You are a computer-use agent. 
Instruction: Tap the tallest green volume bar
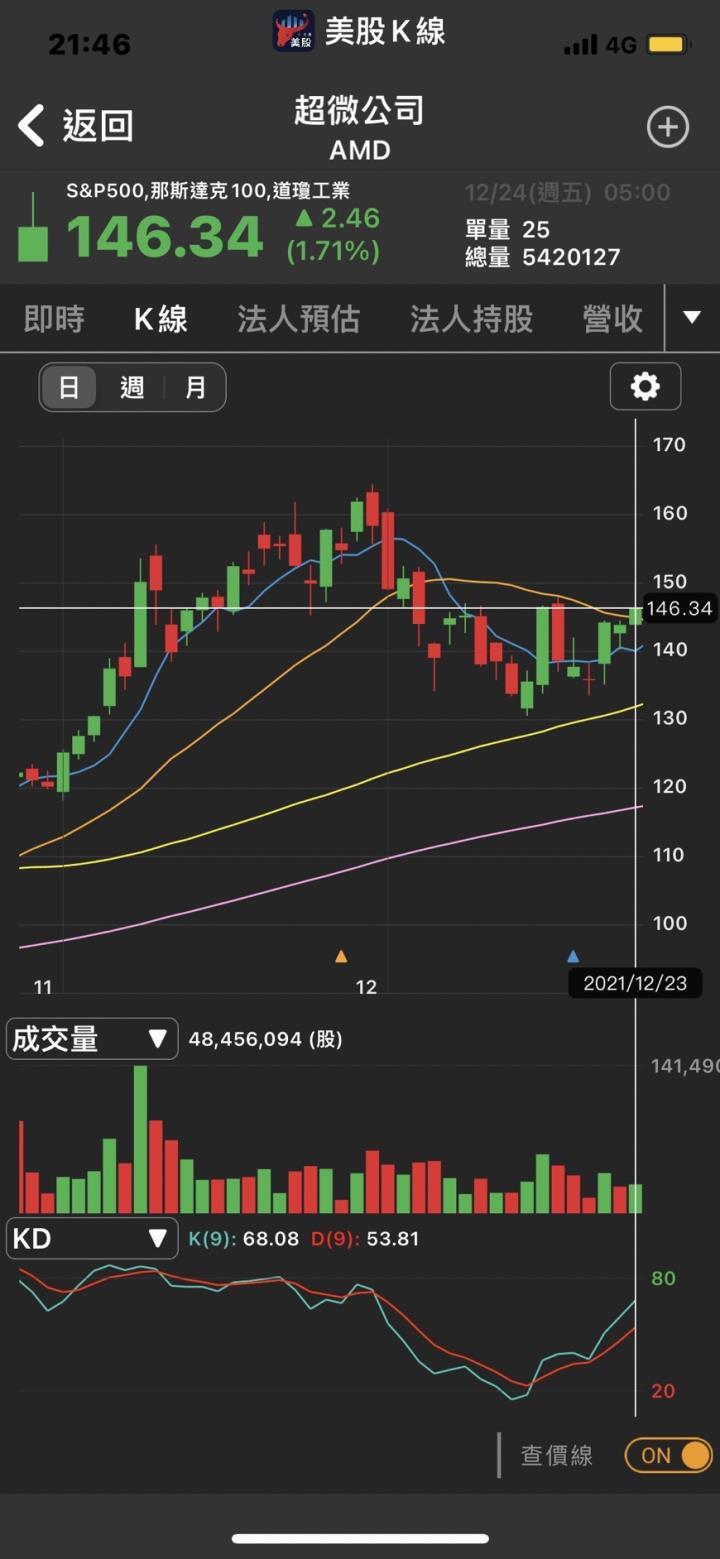(x=140, y=1139)
